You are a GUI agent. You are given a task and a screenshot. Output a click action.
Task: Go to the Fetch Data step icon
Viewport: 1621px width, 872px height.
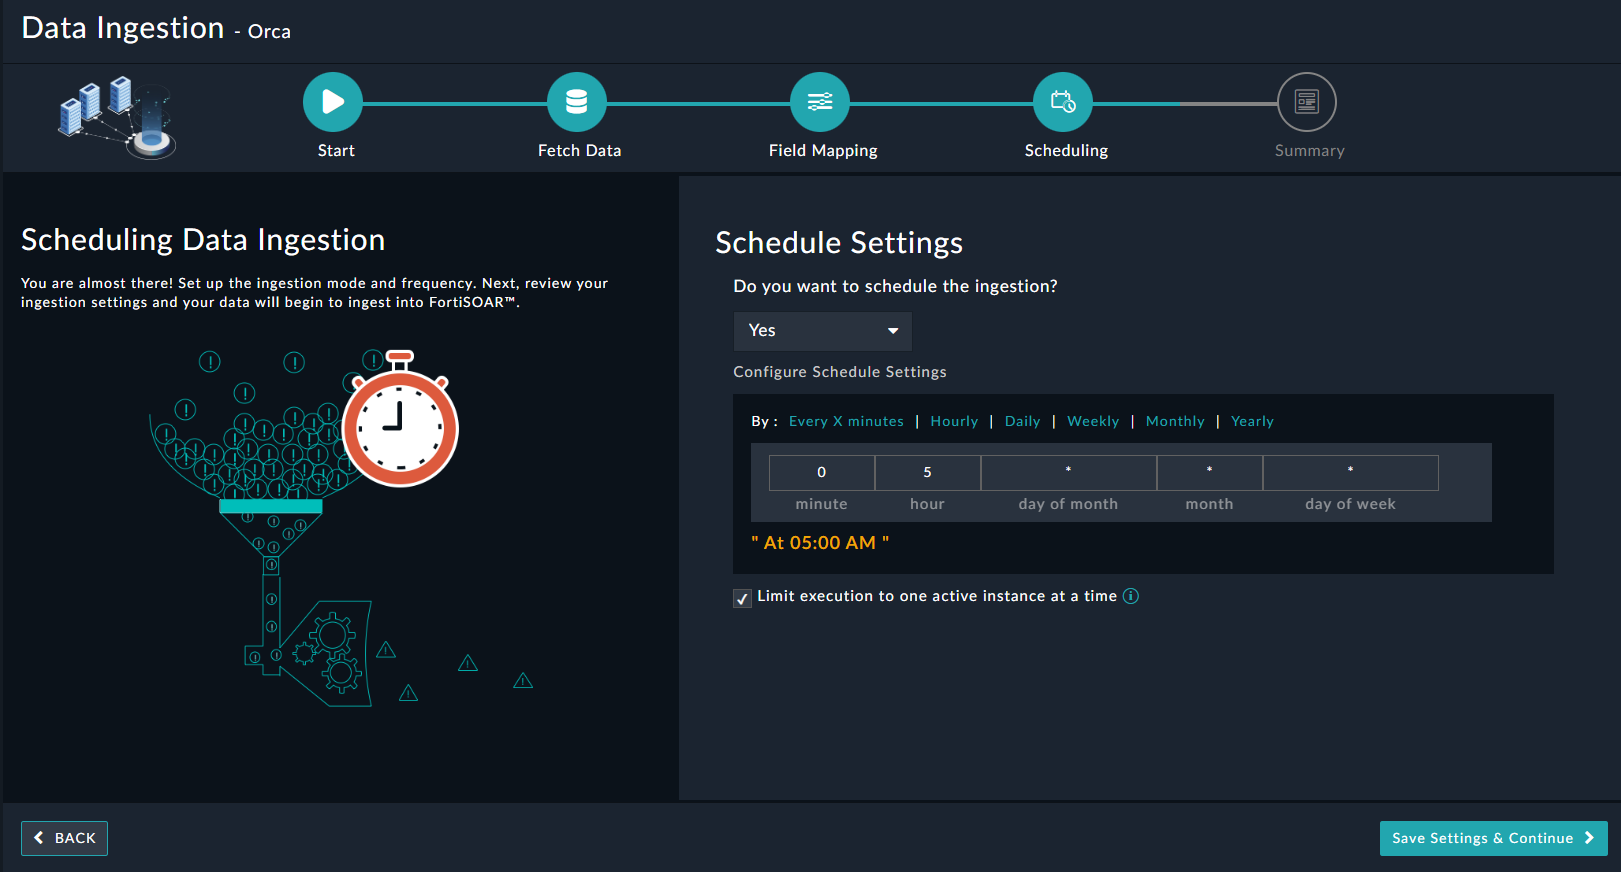(x=577, y=102)
